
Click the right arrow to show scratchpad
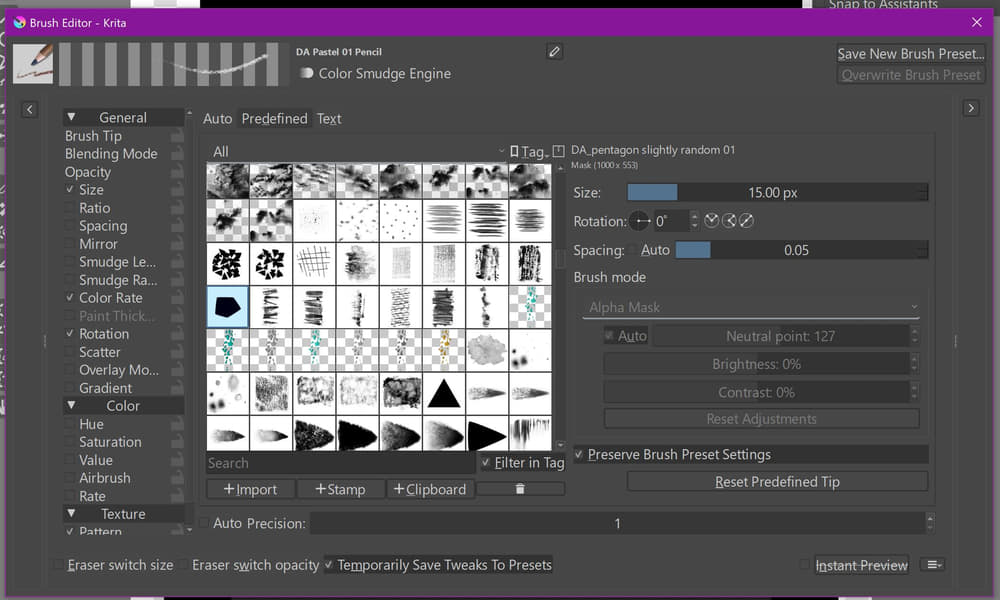point(970,109)
